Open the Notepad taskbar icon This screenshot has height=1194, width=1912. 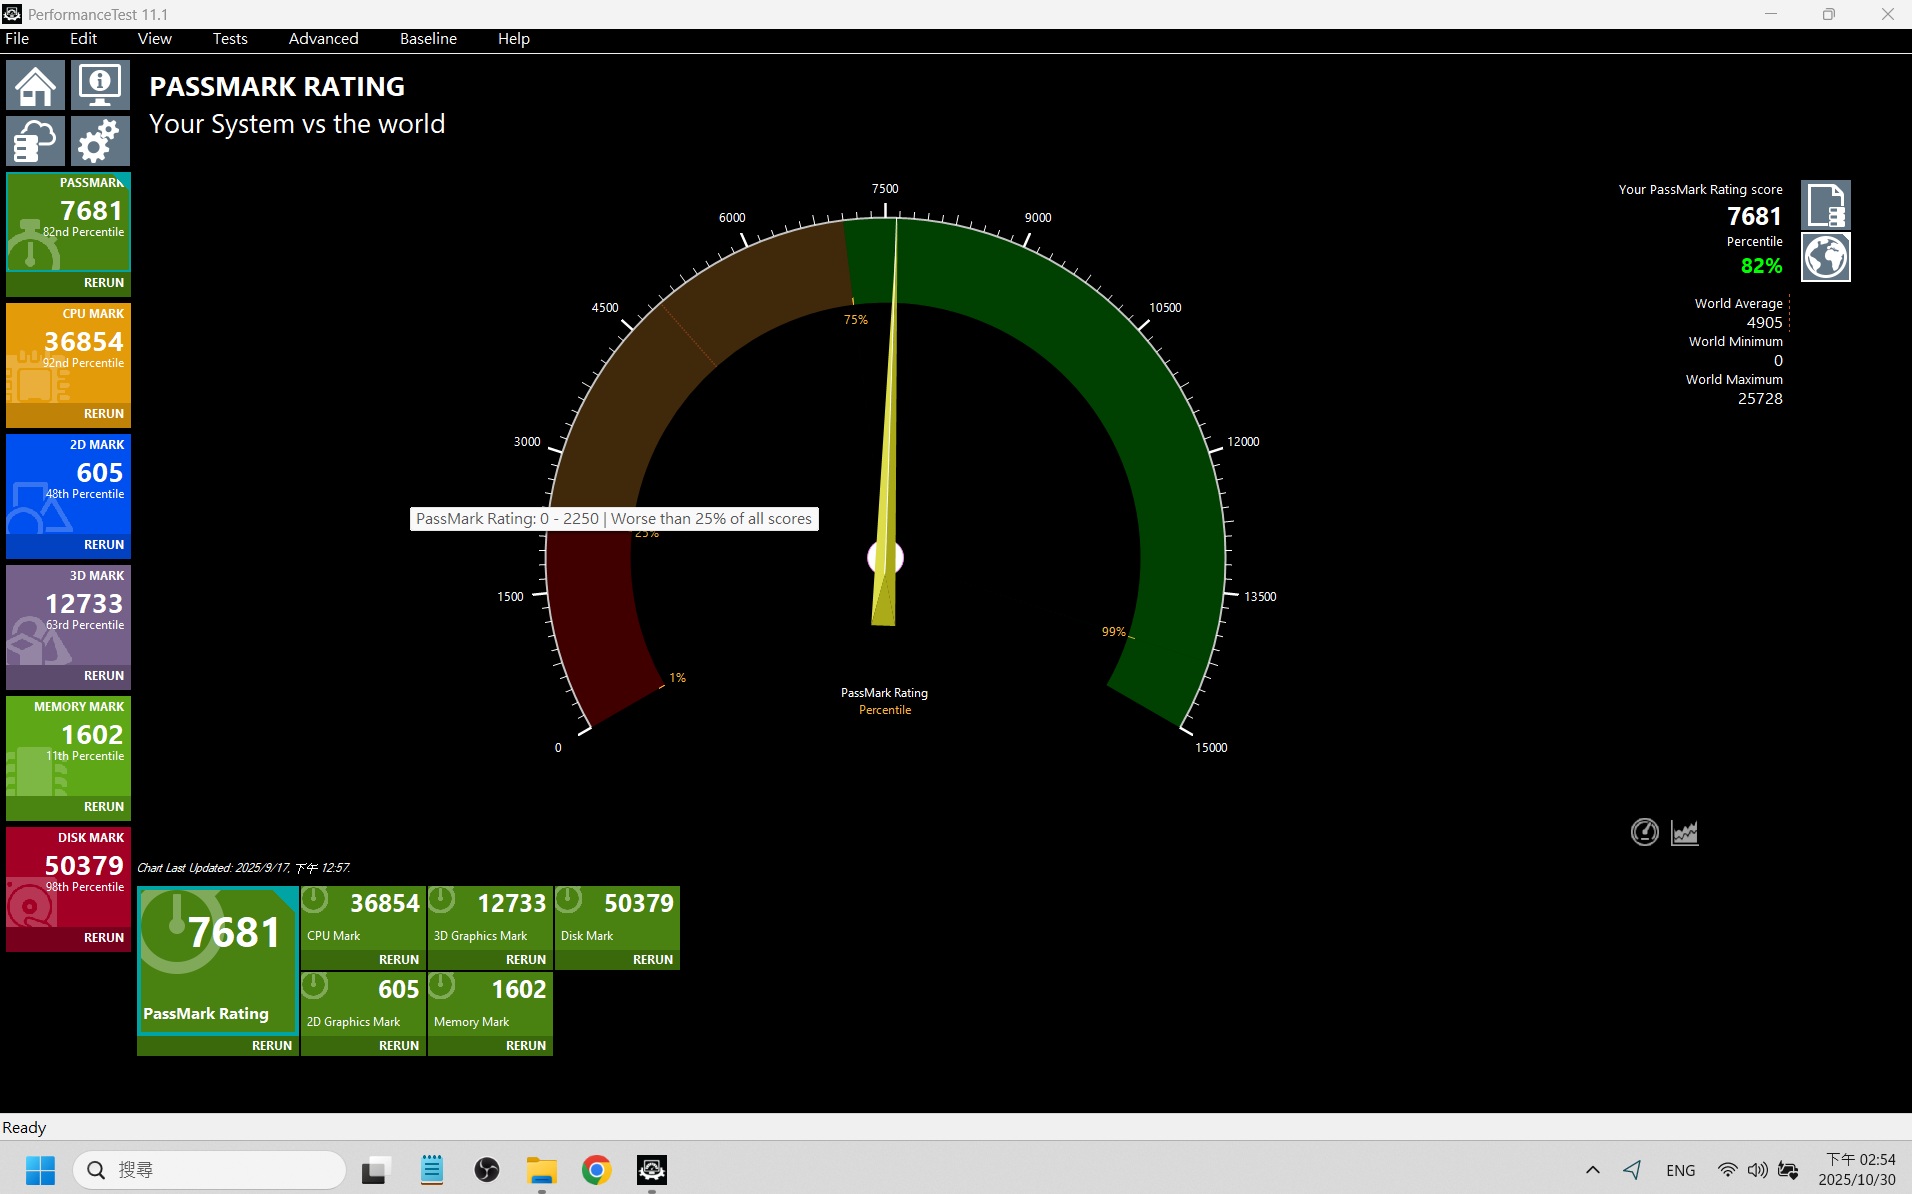pos(431,1169)
